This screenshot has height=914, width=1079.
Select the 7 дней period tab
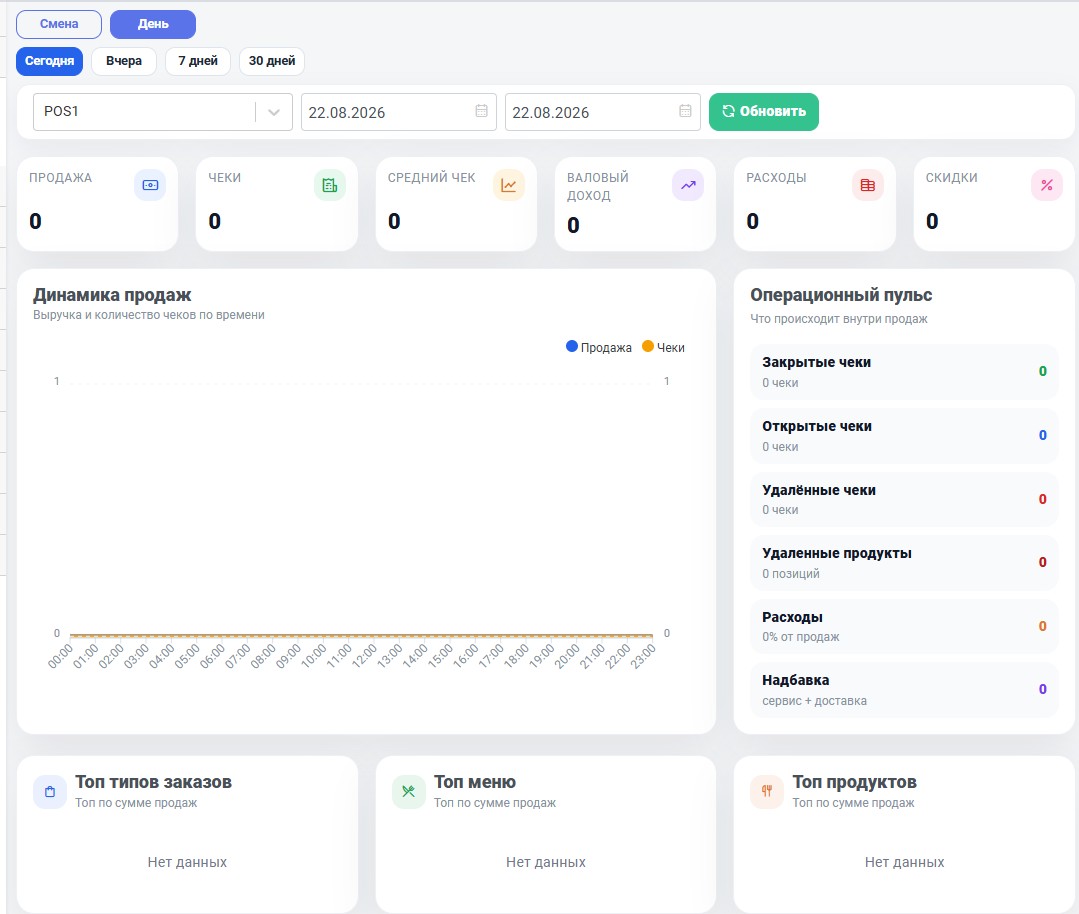click(x=198, y=61)
